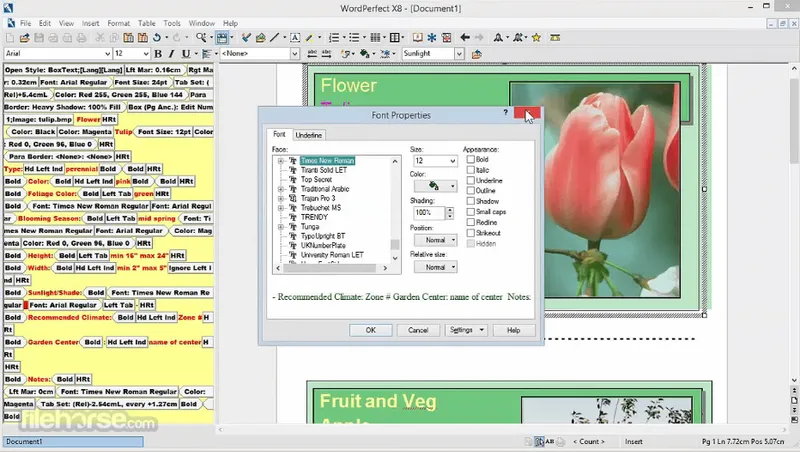Click the Cut scissors toolbar icon
The image size is (800, 452).
pyautogui.click(x=100, y=38)
